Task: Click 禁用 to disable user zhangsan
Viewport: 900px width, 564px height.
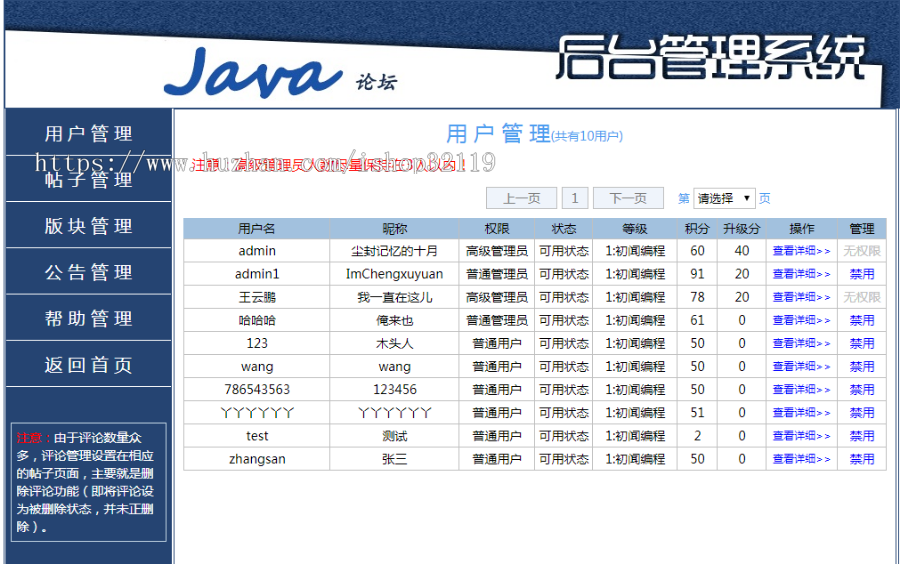Action: click(x=862, y=459)
